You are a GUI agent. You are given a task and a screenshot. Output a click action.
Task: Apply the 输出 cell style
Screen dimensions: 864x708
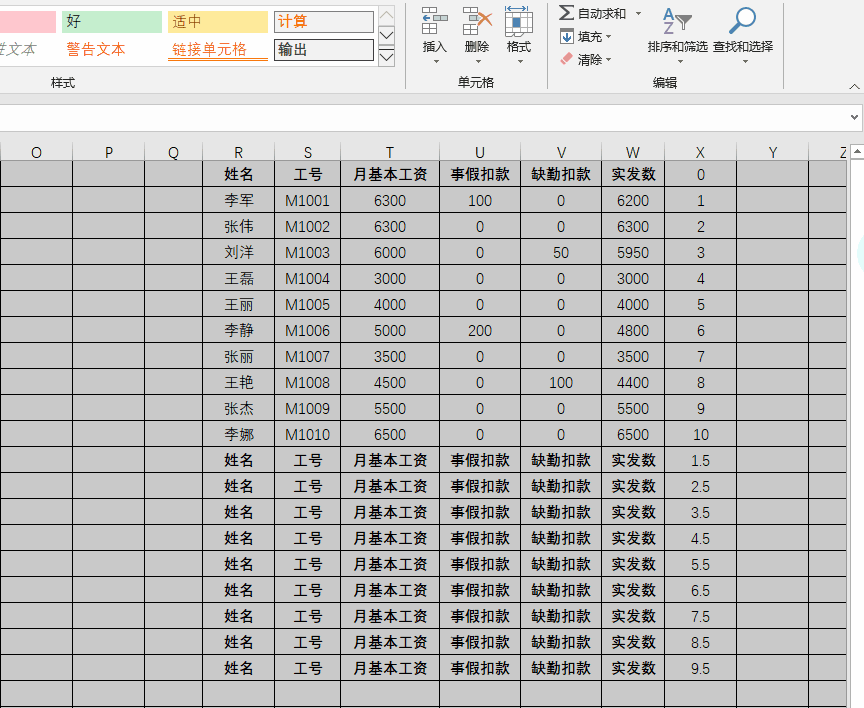click(323, 50)
